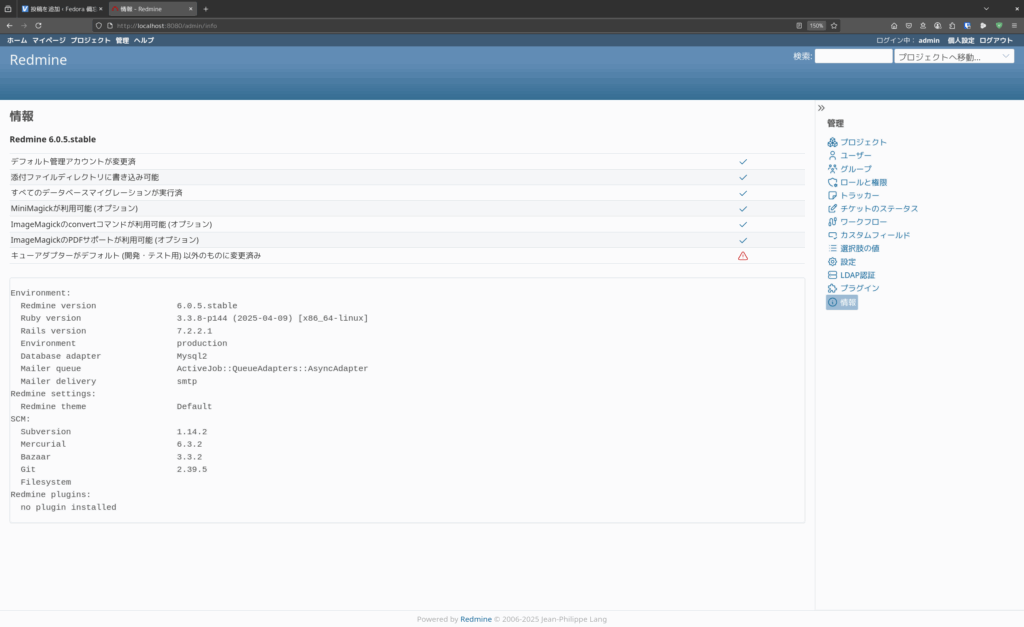Open トラッカー in the admin sidebar

pos(853,195)
